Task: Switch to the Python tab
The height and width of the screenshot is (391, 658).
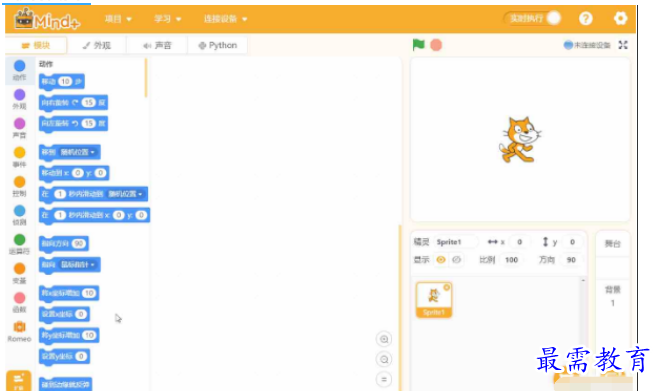Action: 218,45
